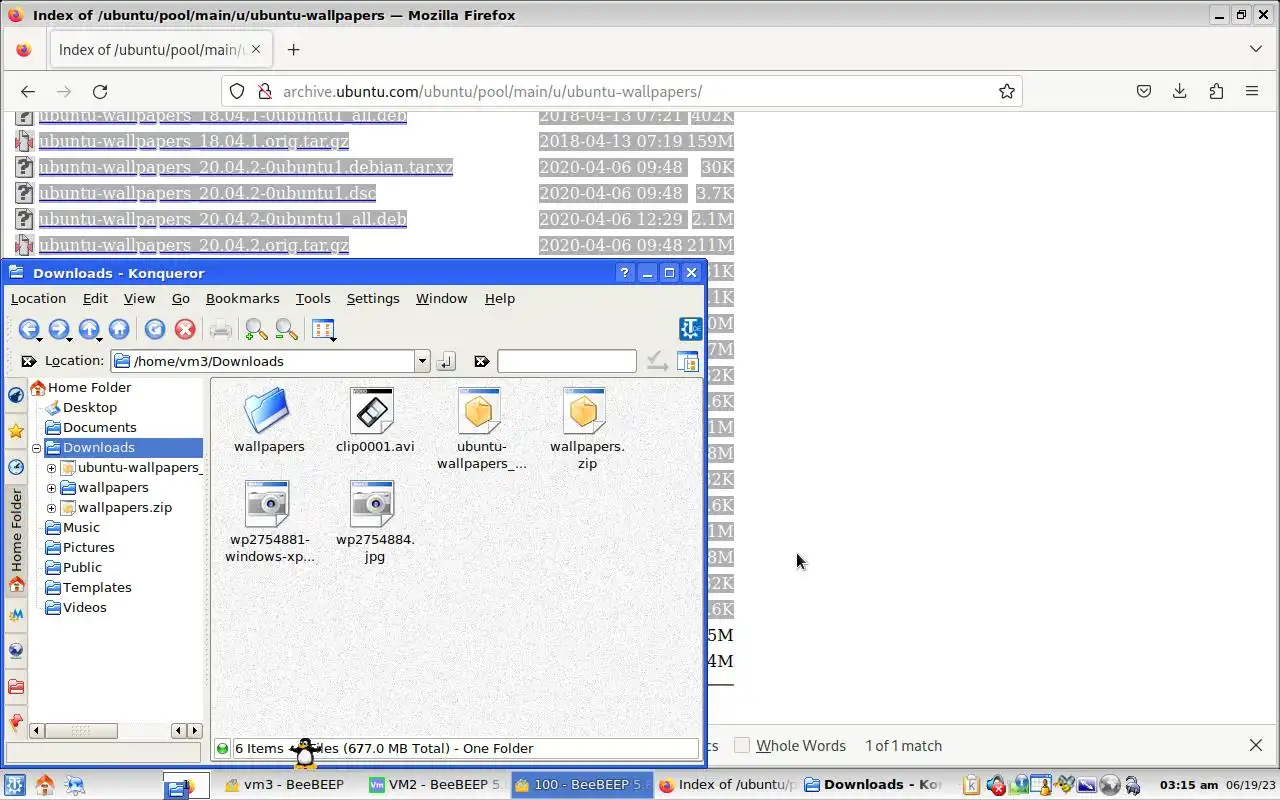Click the /home/vm3/Downloads location field
Image resolution: width=1280 pixels, height=800 pixels.
pos(263,361)
